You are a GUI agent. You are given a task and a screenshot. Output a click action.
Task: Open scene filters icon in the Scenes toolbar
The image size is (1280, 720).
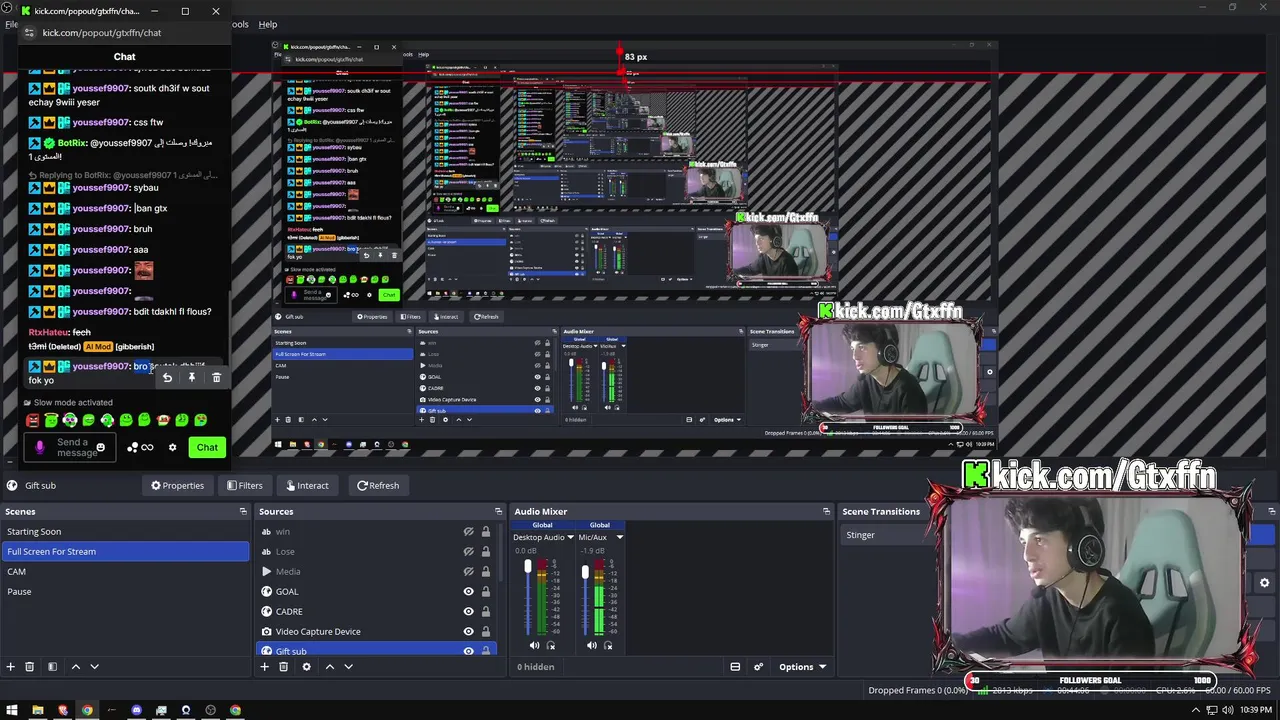52,667
